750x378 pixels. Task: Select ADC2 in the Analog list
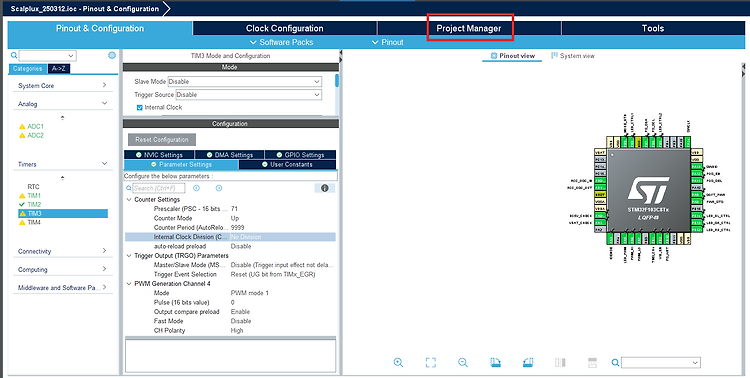35,135
